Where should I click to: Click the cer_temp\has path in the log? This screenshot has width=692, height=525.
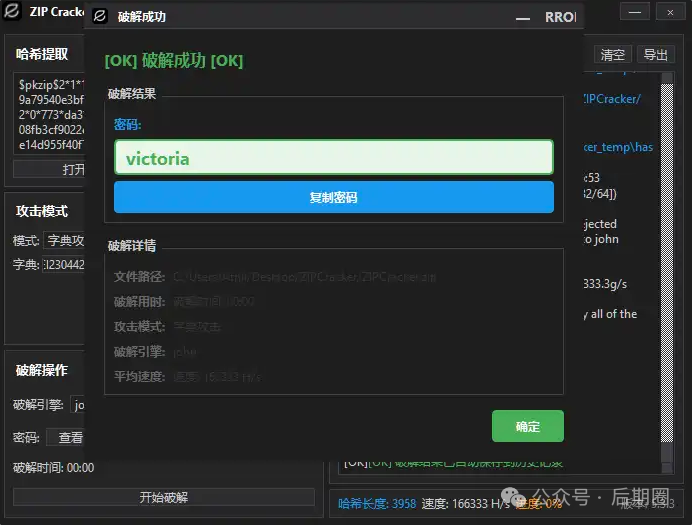[x=618, y=147]
